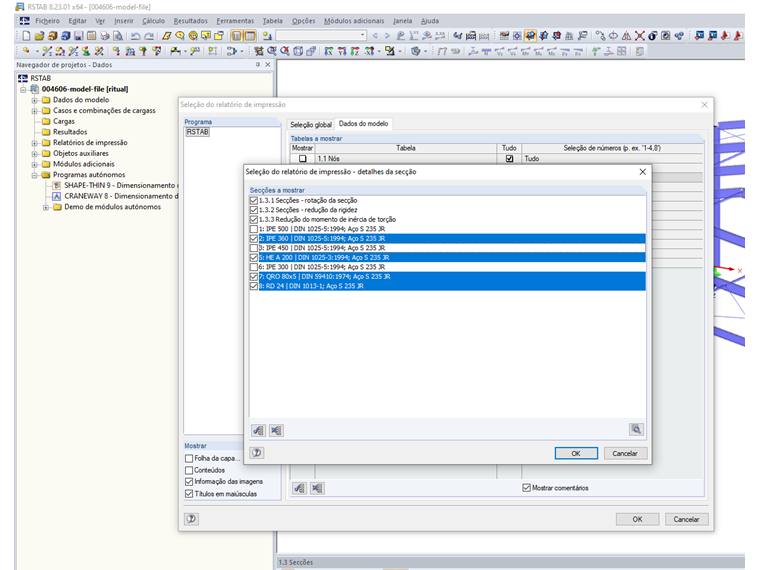Click select-all icon below Tabelas a mostrar

[x=299, y=488]
